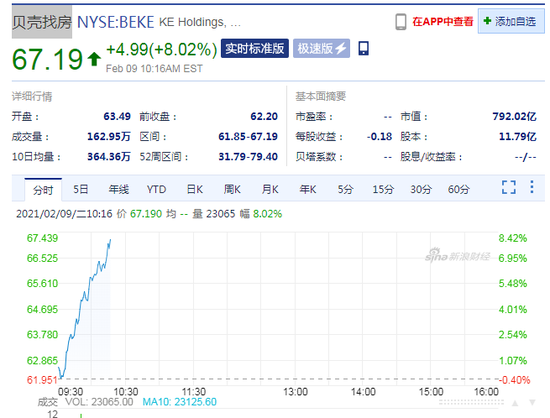Click the mobile phone icon beside 极速版
Viewport: 550px width, 418px height.
tap(363, 48)
